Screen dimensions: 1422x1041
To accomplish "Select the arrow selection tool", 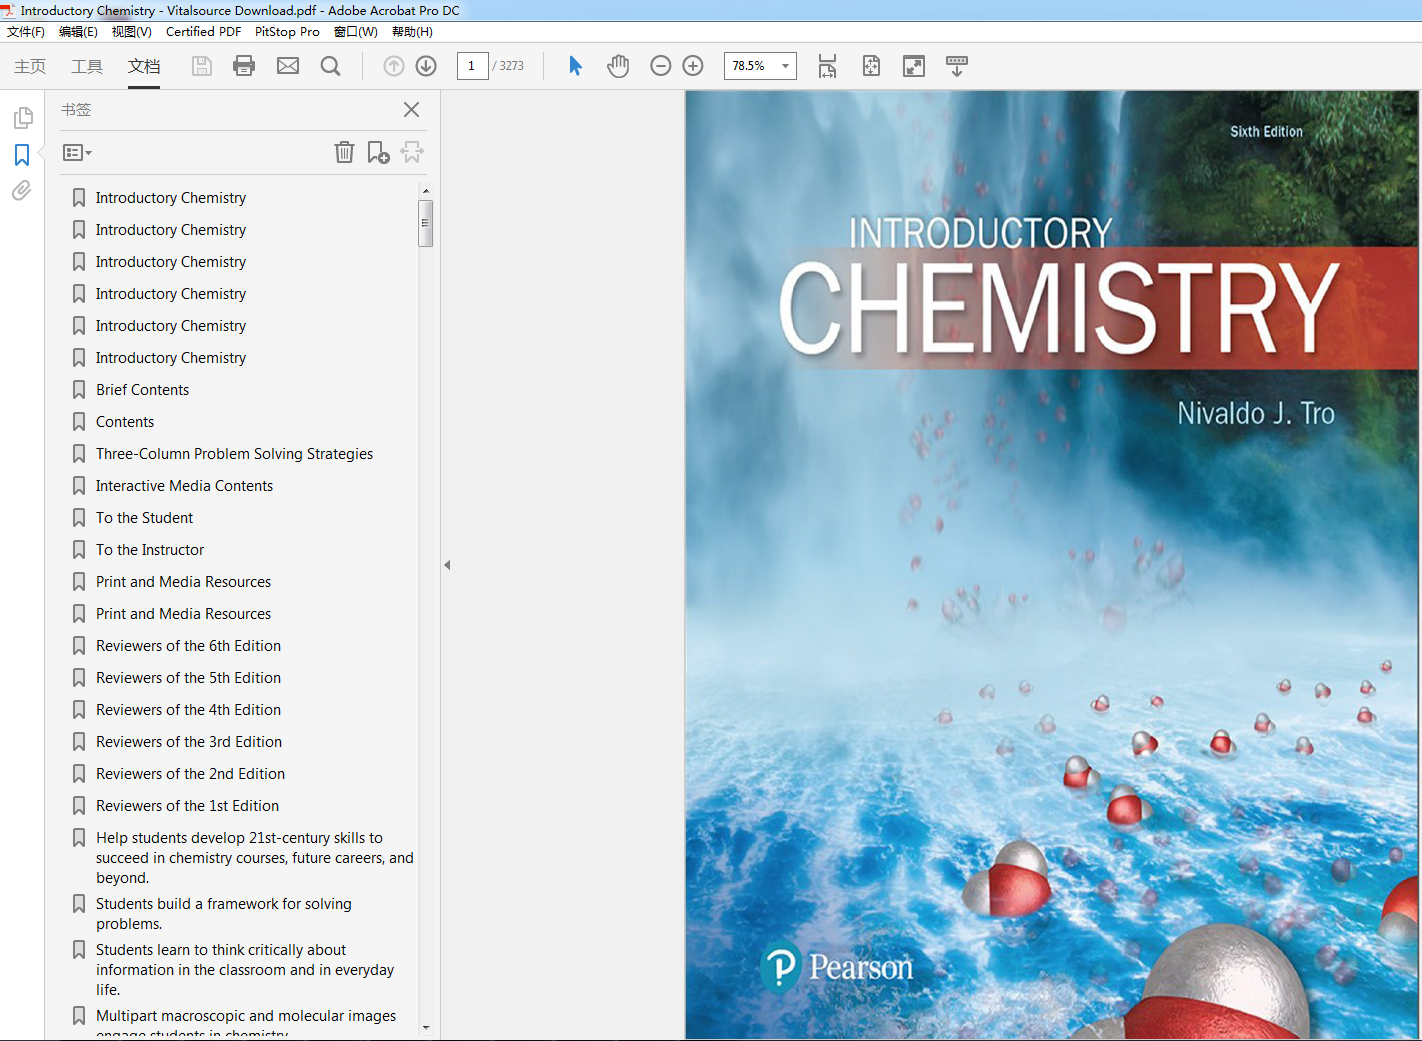I will coord(575,66).
